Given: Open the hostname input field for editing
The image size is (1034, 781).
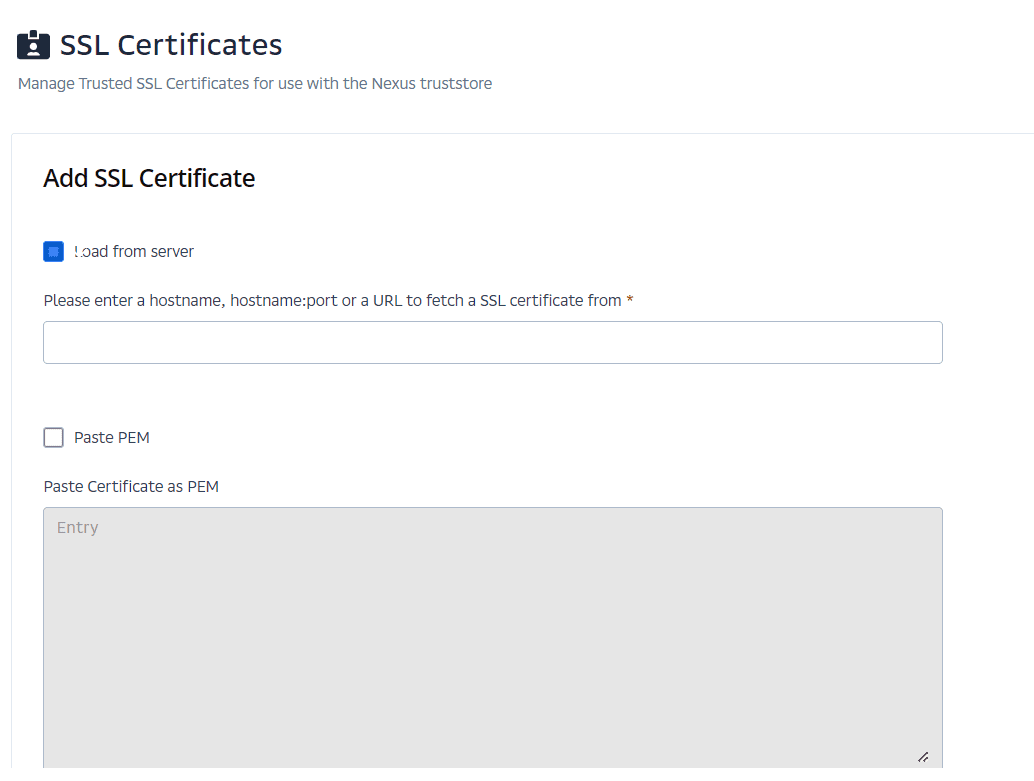Looking at the screenshot, I should [x=492, y=342].
